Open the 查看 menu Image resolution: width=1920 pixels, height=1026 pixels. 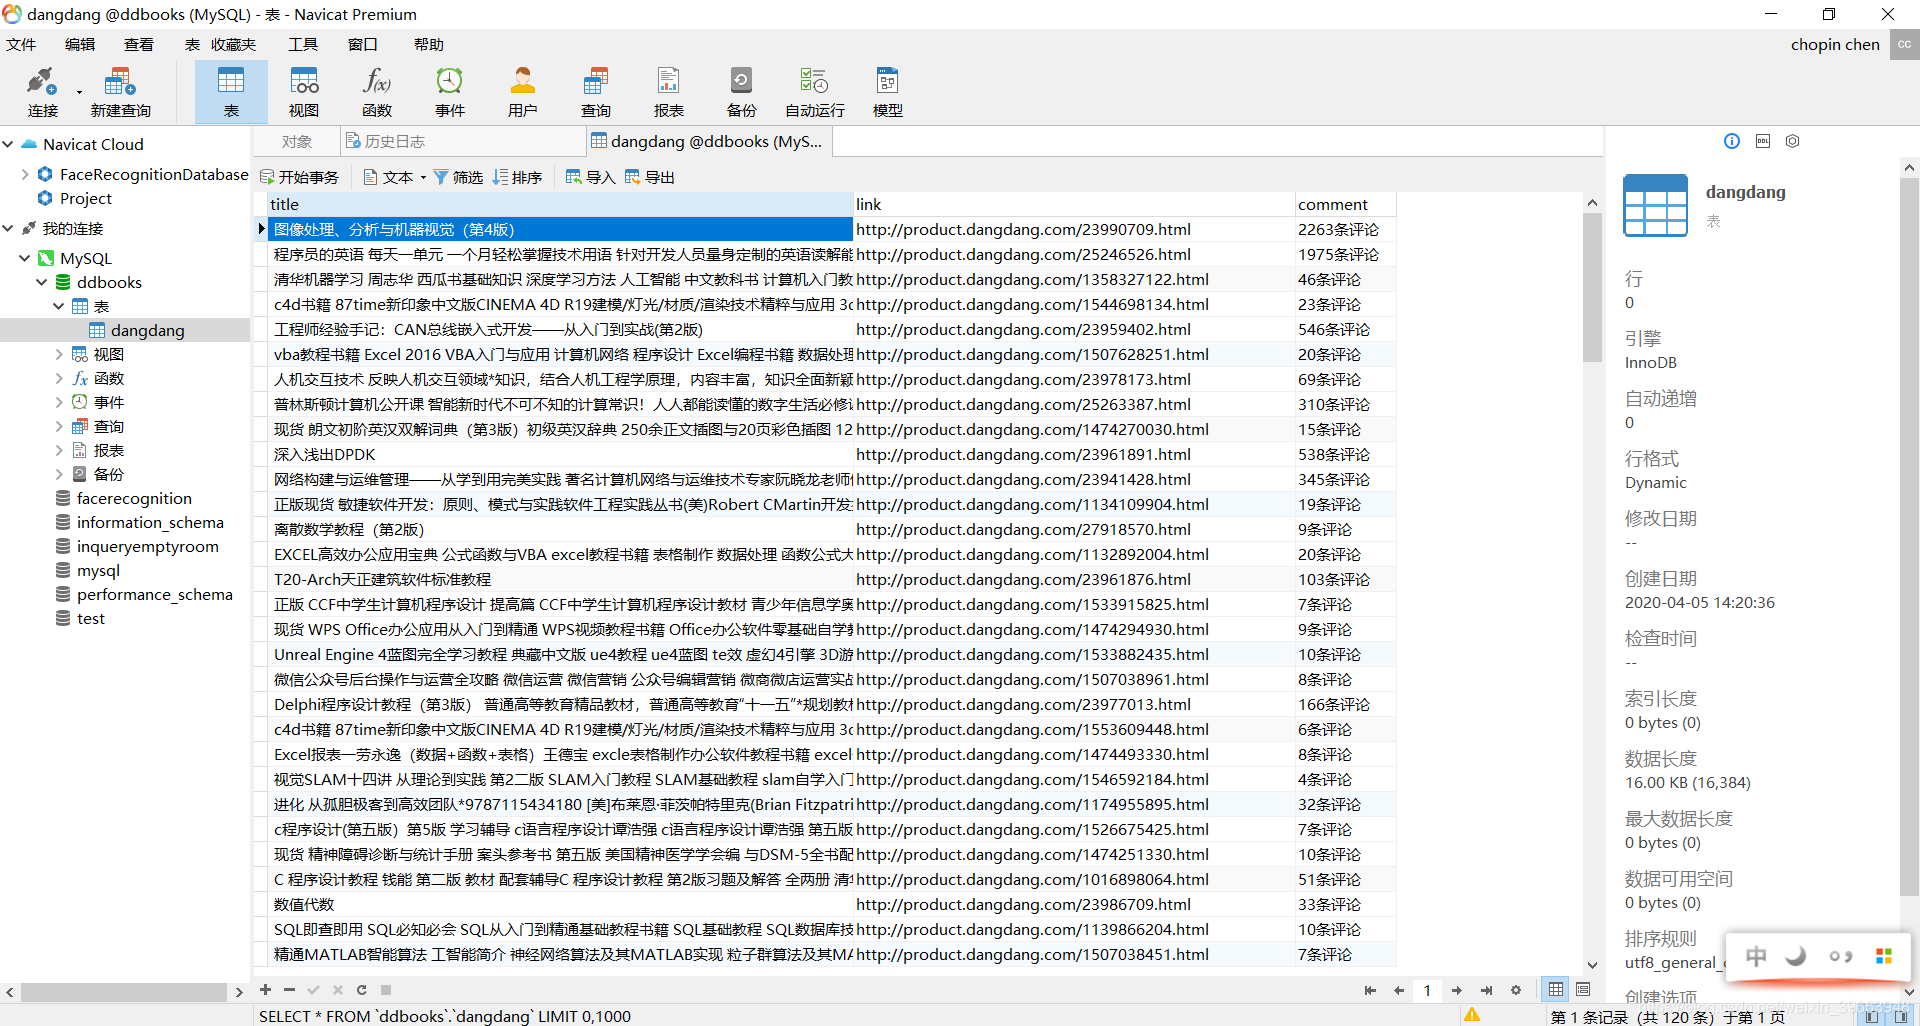(139, 44)
